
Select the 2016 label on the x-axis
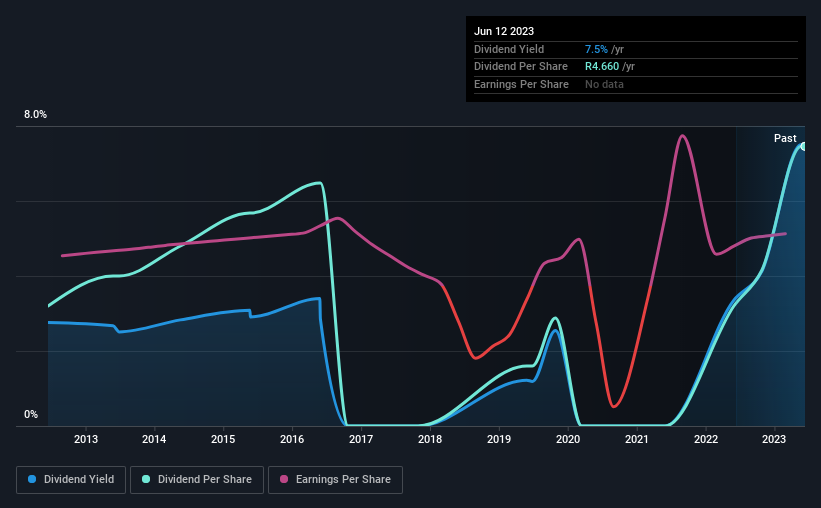point(292,439)
